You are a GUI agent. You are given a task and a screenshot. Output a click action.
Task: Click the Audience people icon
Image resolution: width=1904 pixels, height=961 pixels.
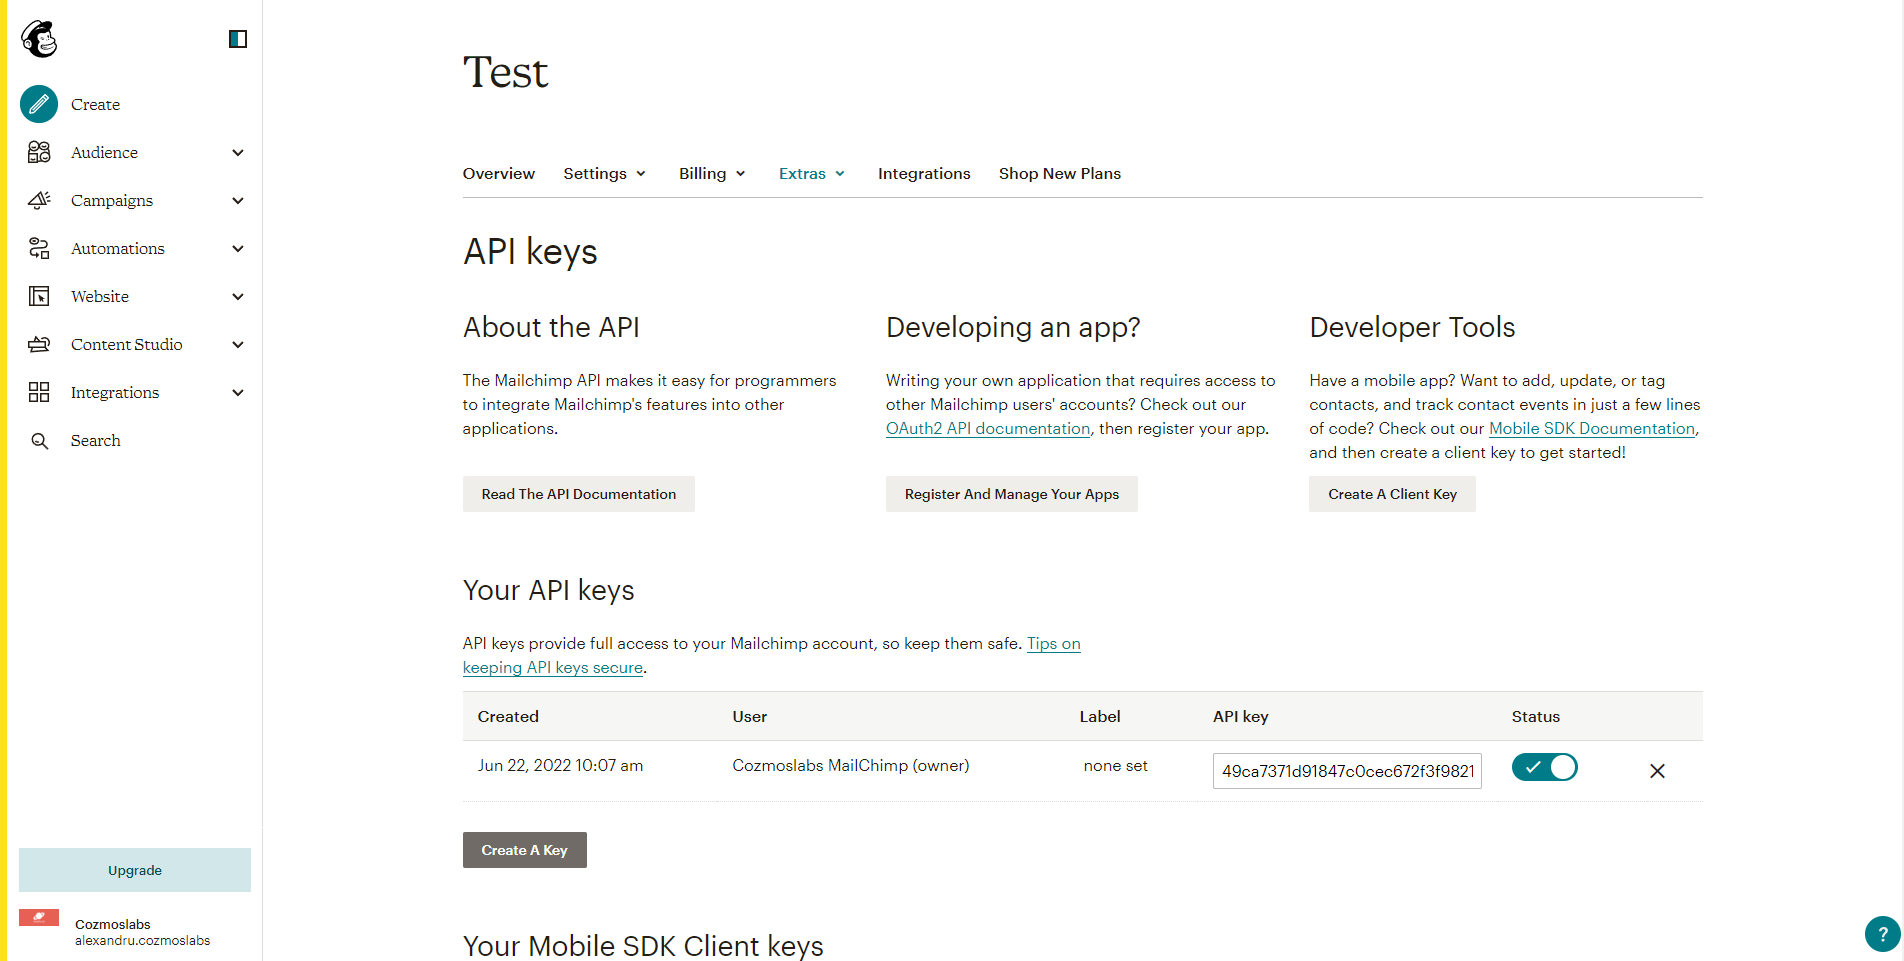point(39,152)
